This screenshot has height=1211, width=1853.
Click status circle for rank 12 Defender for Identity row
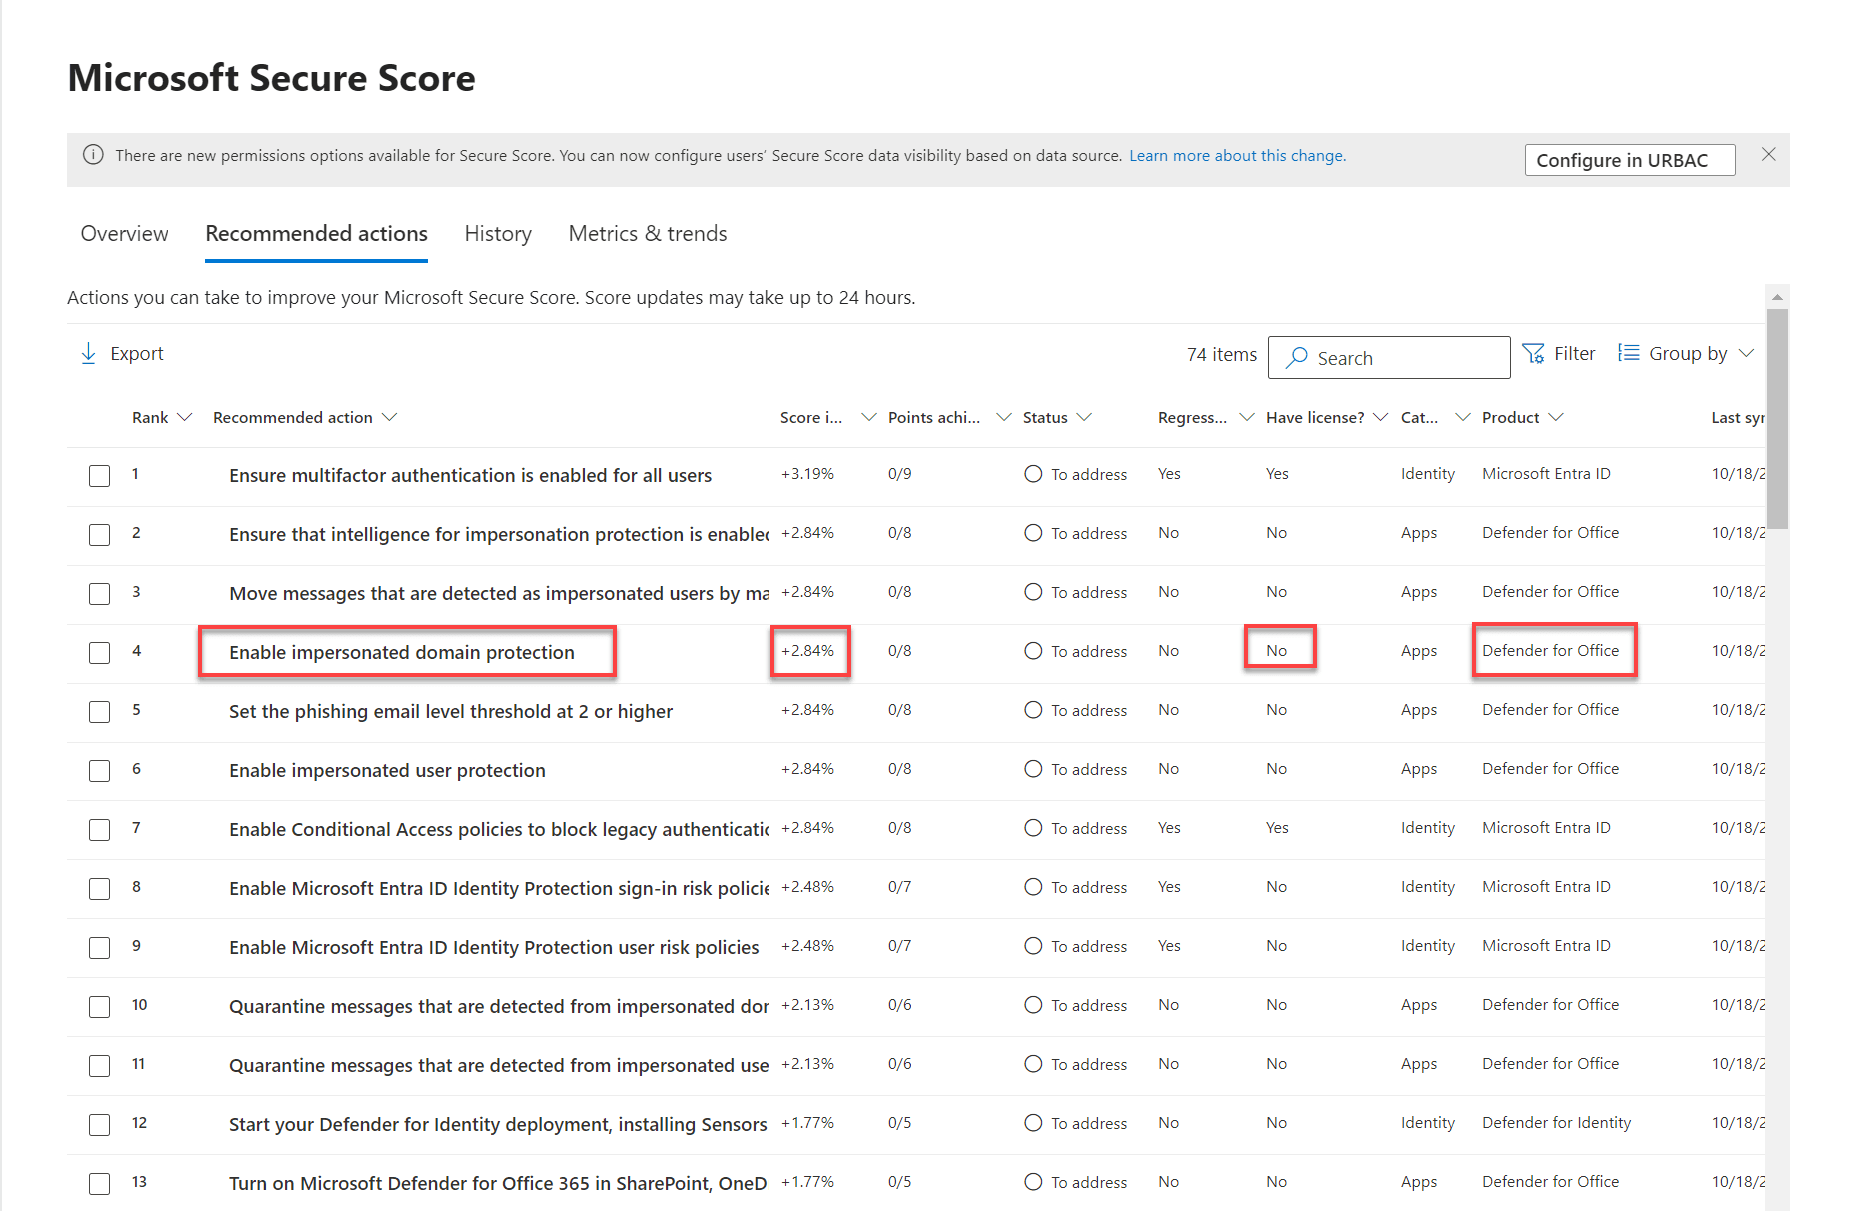click(x=1033, y=1123)
